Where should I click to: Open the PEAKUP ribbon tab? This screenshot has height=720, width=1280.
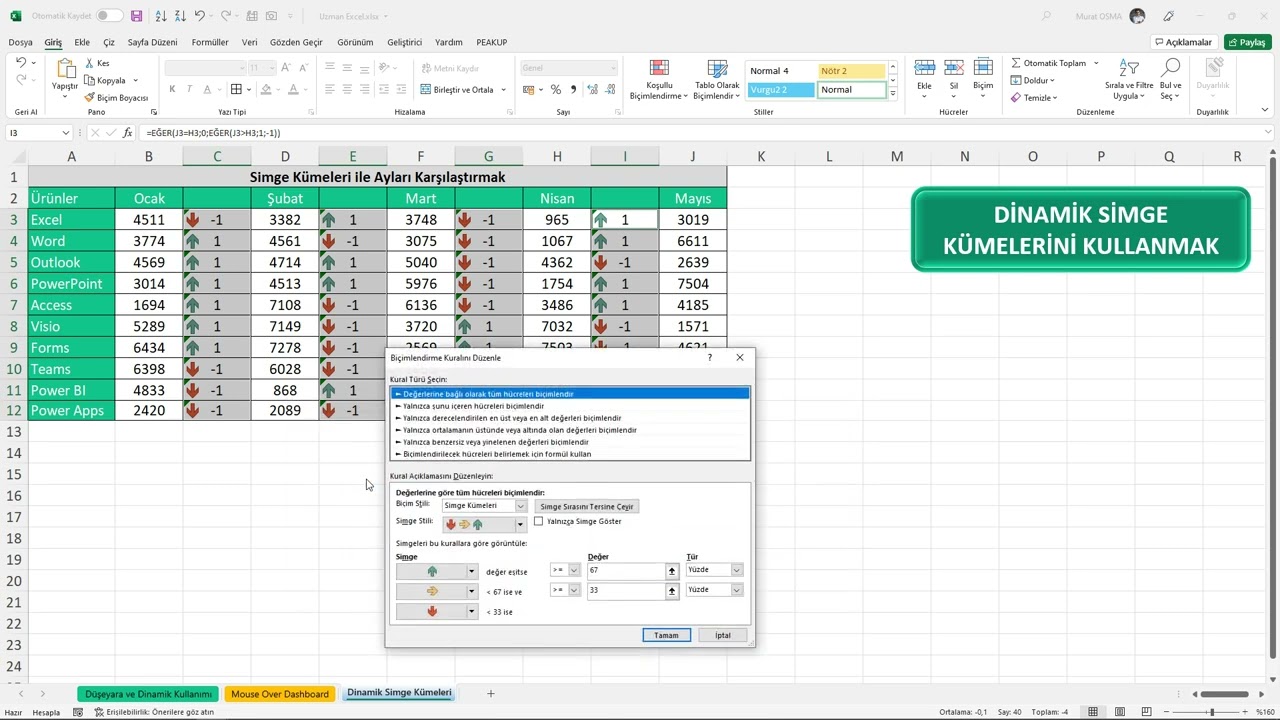click(492, 43)
